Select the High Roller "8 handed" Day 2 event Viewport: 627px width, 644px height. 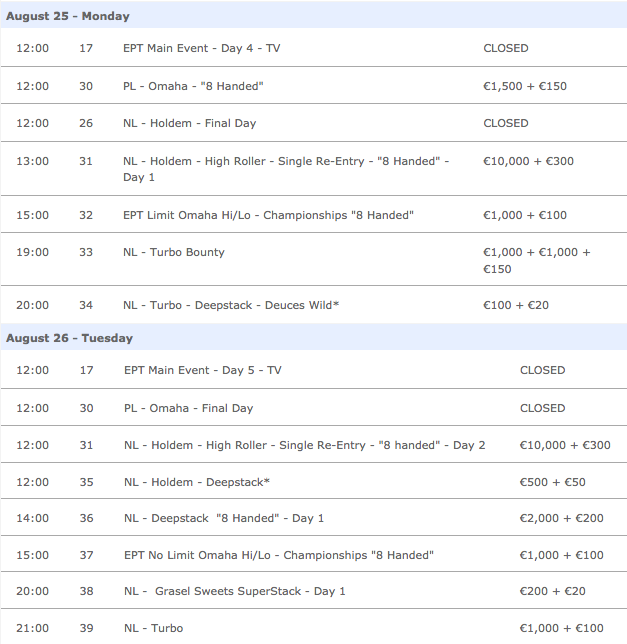[x=304, y=445]
